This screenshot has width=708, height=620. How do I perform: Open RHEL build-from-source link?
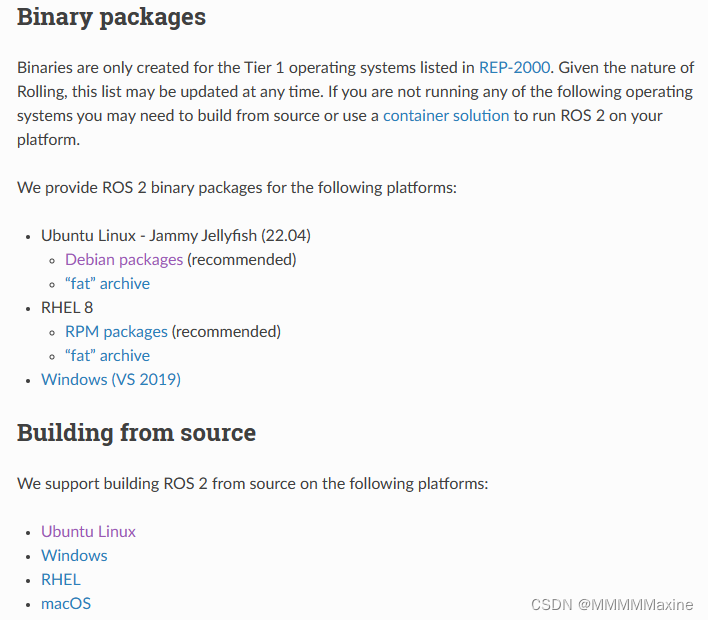click(x=61, y=579)
